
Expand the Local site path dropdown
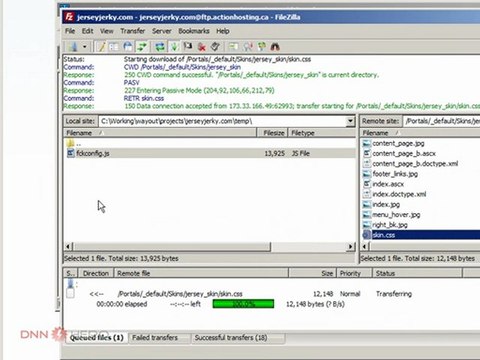[x=350, y=121]
